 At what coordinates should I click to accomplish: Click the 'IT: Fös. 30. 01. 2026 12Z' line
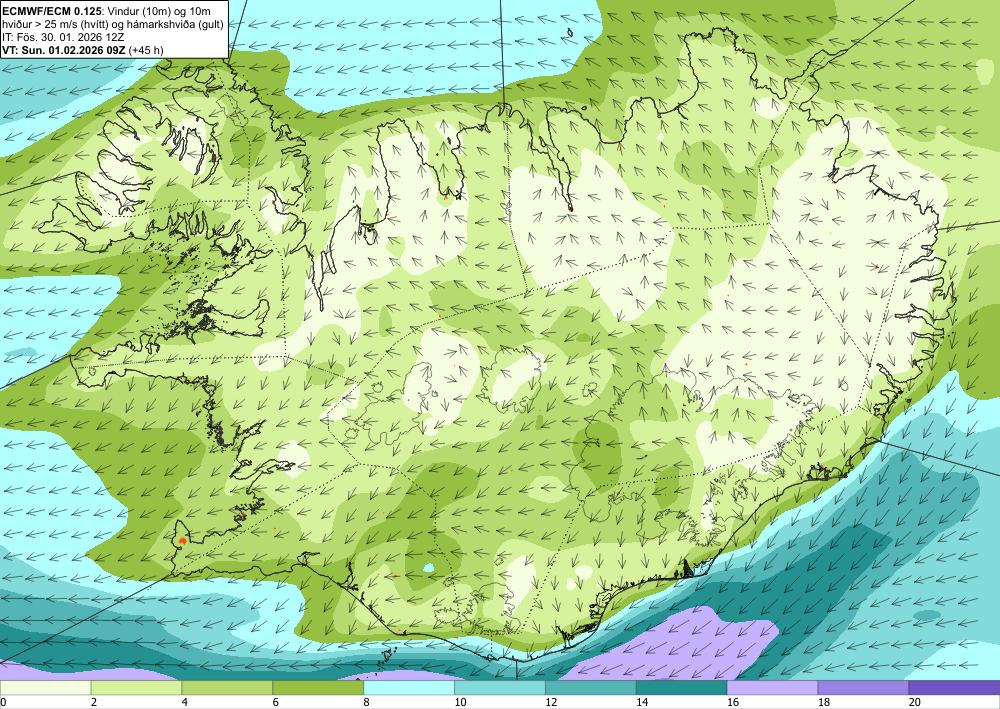[63, 36]
